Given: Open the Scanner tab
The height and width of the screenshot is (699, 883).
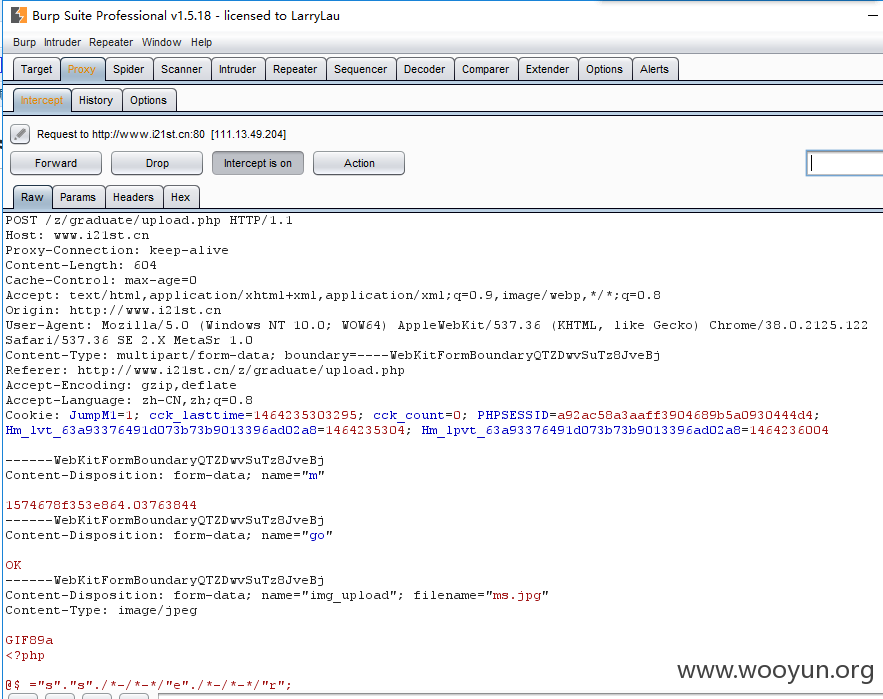Looking at the screenshot, I should coord(181,69).
